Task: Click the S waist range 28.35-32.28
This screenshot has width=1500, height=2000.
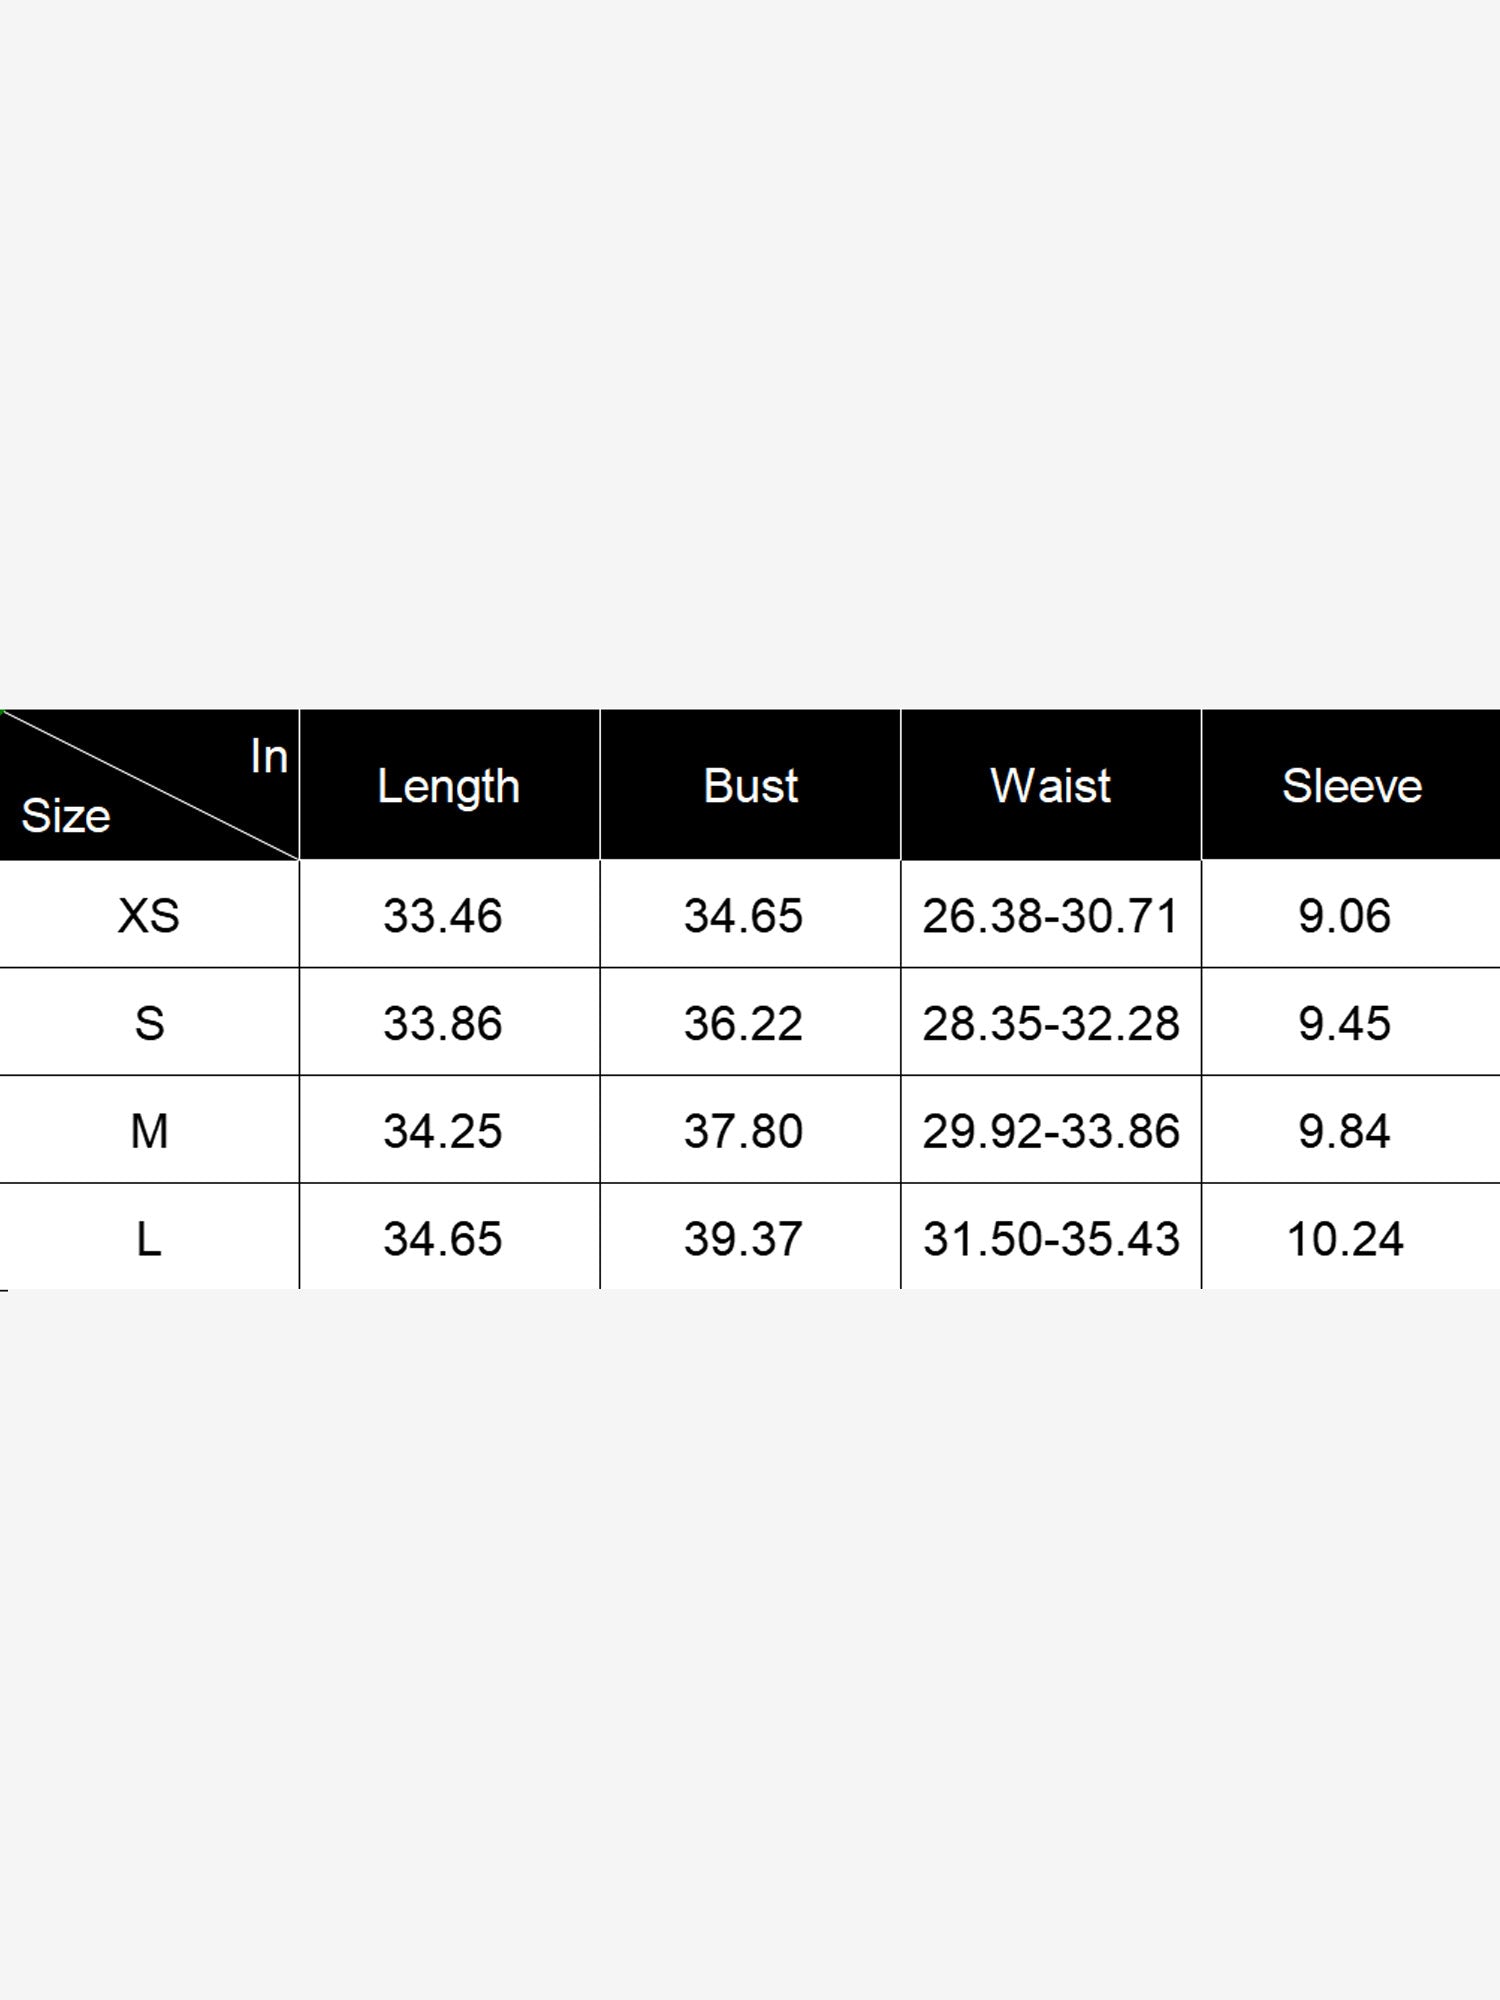Action: click(x=1050, y=1024)
